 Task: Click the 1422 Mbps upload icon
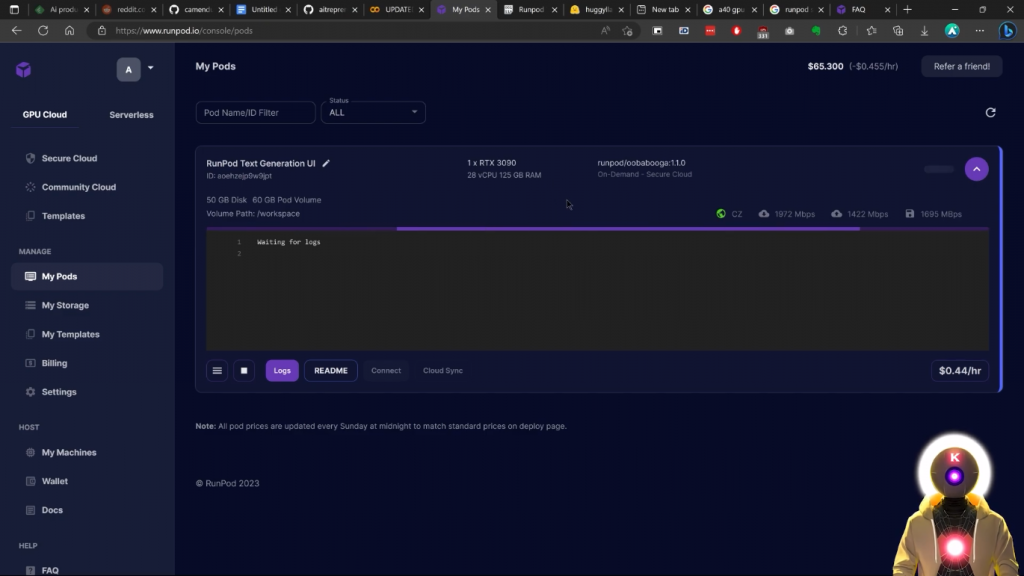(837, 214)
